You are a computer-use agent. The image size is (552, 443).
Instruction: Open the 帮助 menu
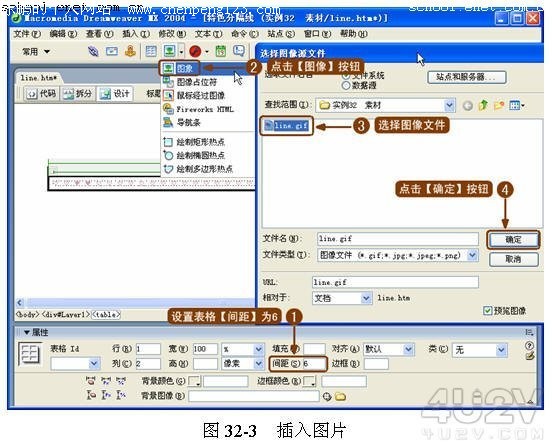354,34
